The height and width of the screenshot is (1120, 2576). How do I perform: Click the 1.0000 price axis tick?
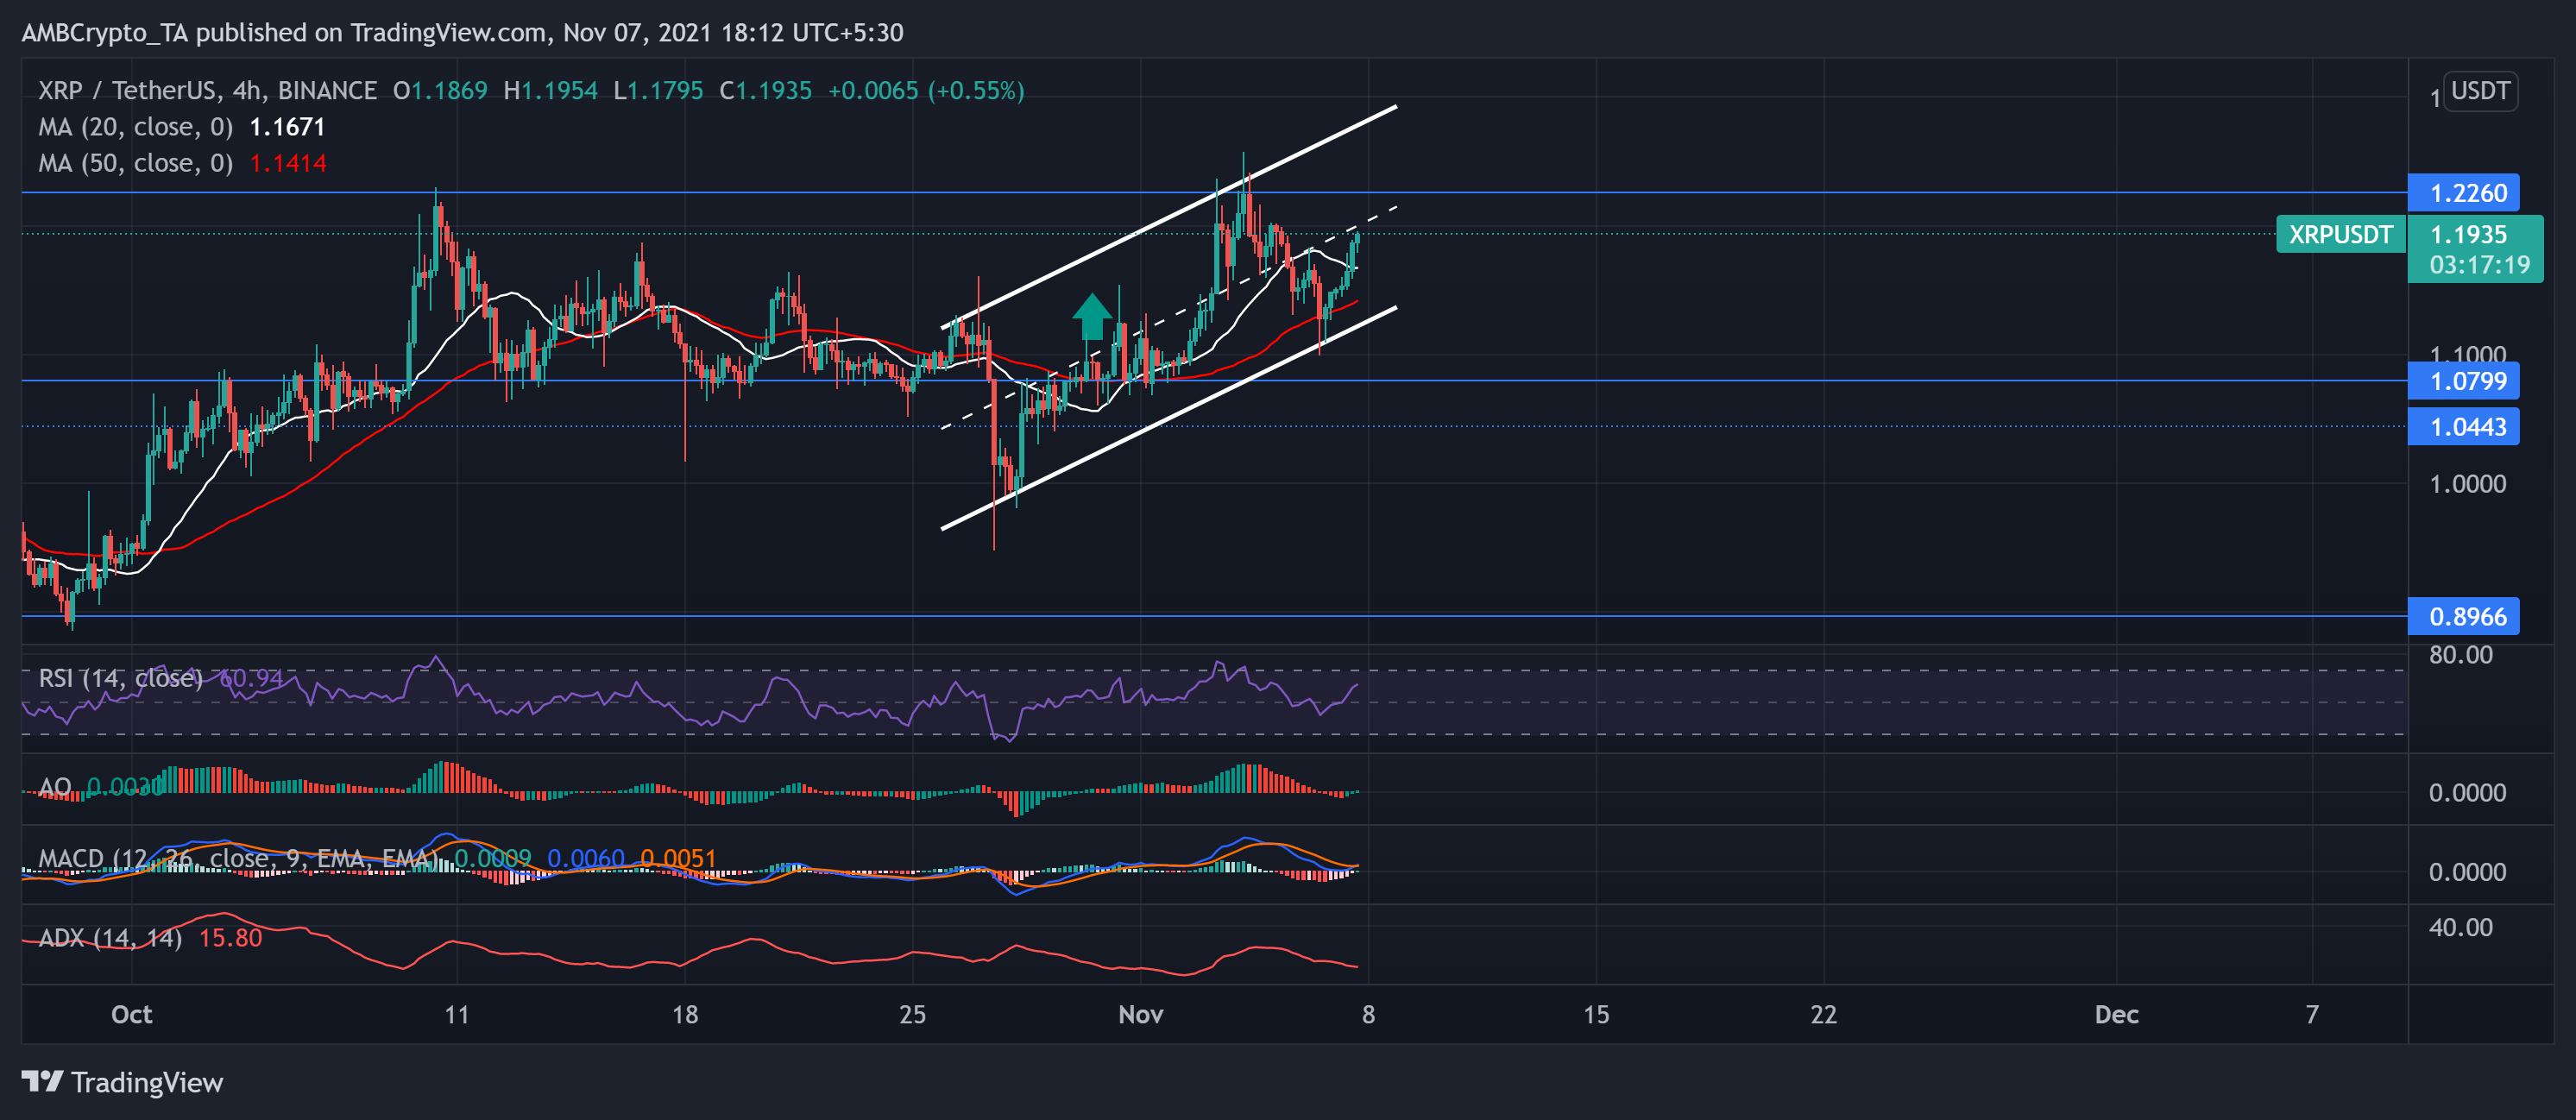(2467, 484)
